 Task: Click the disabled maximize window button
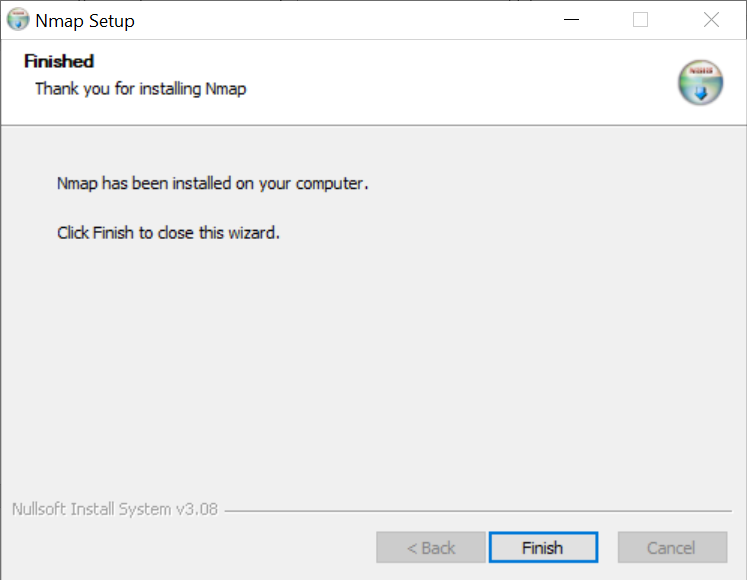pos(641,20)
